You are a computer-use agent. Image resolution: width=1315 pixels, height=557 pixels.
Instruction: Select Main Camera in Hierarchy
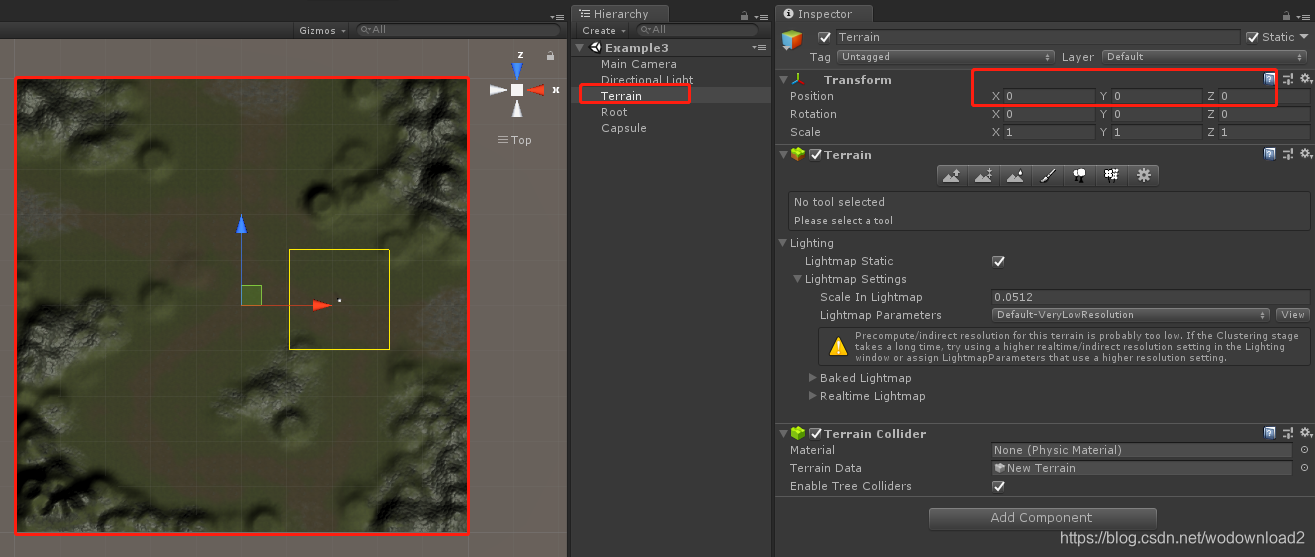639,64
